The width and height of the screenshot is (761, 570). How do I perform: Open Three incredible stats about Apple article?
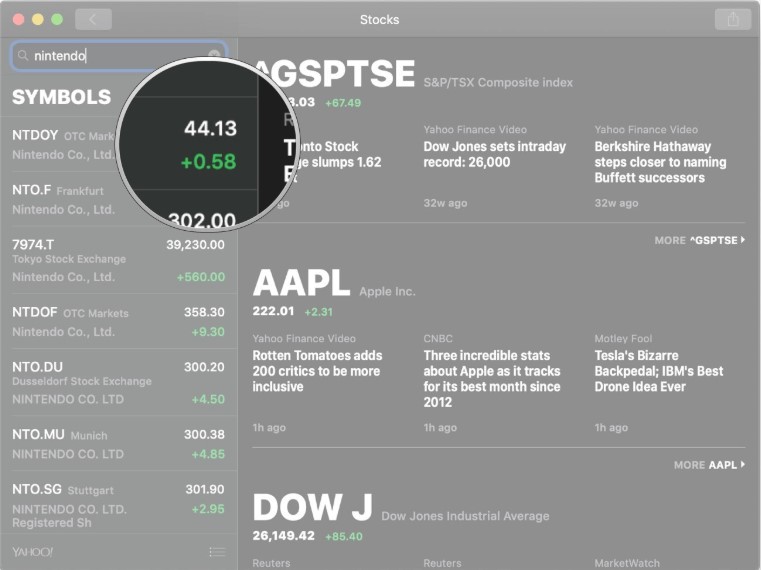(x=492, y=379)
